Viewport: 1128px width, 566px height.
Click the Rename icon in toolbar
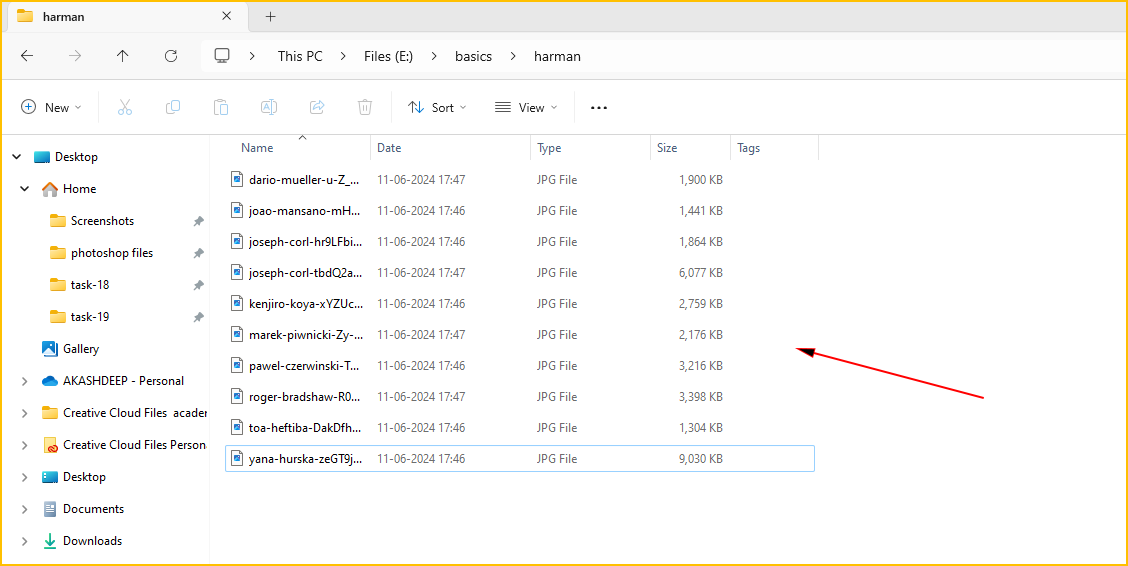(x=269, y=107)
